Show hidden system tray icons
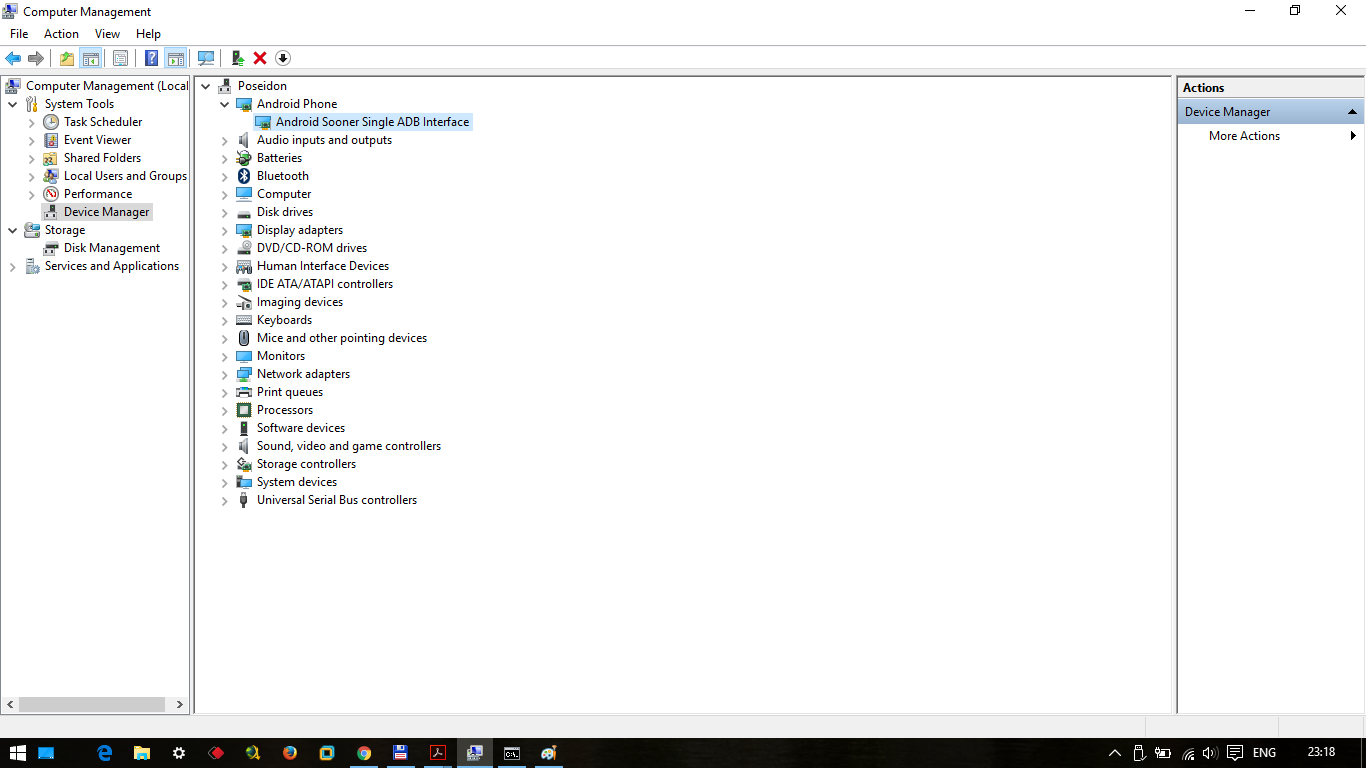 coord(1115,753)
